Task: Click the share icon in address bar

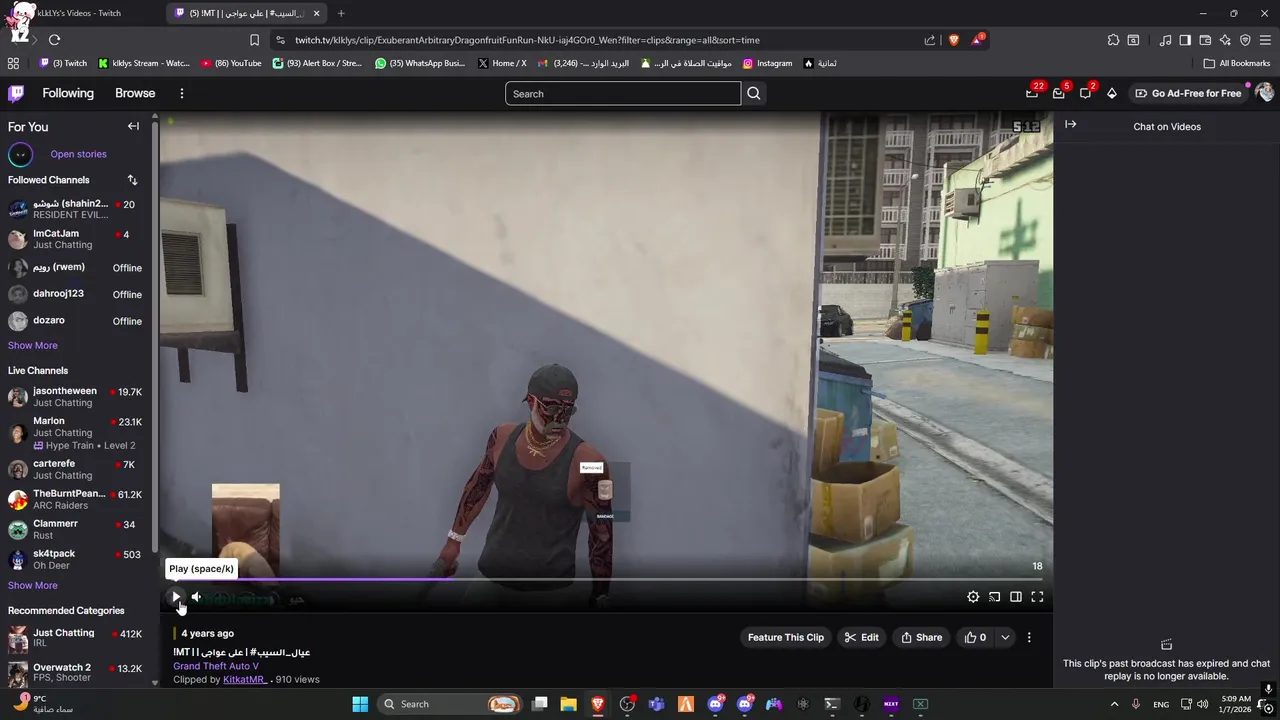Action: [930, 40]
